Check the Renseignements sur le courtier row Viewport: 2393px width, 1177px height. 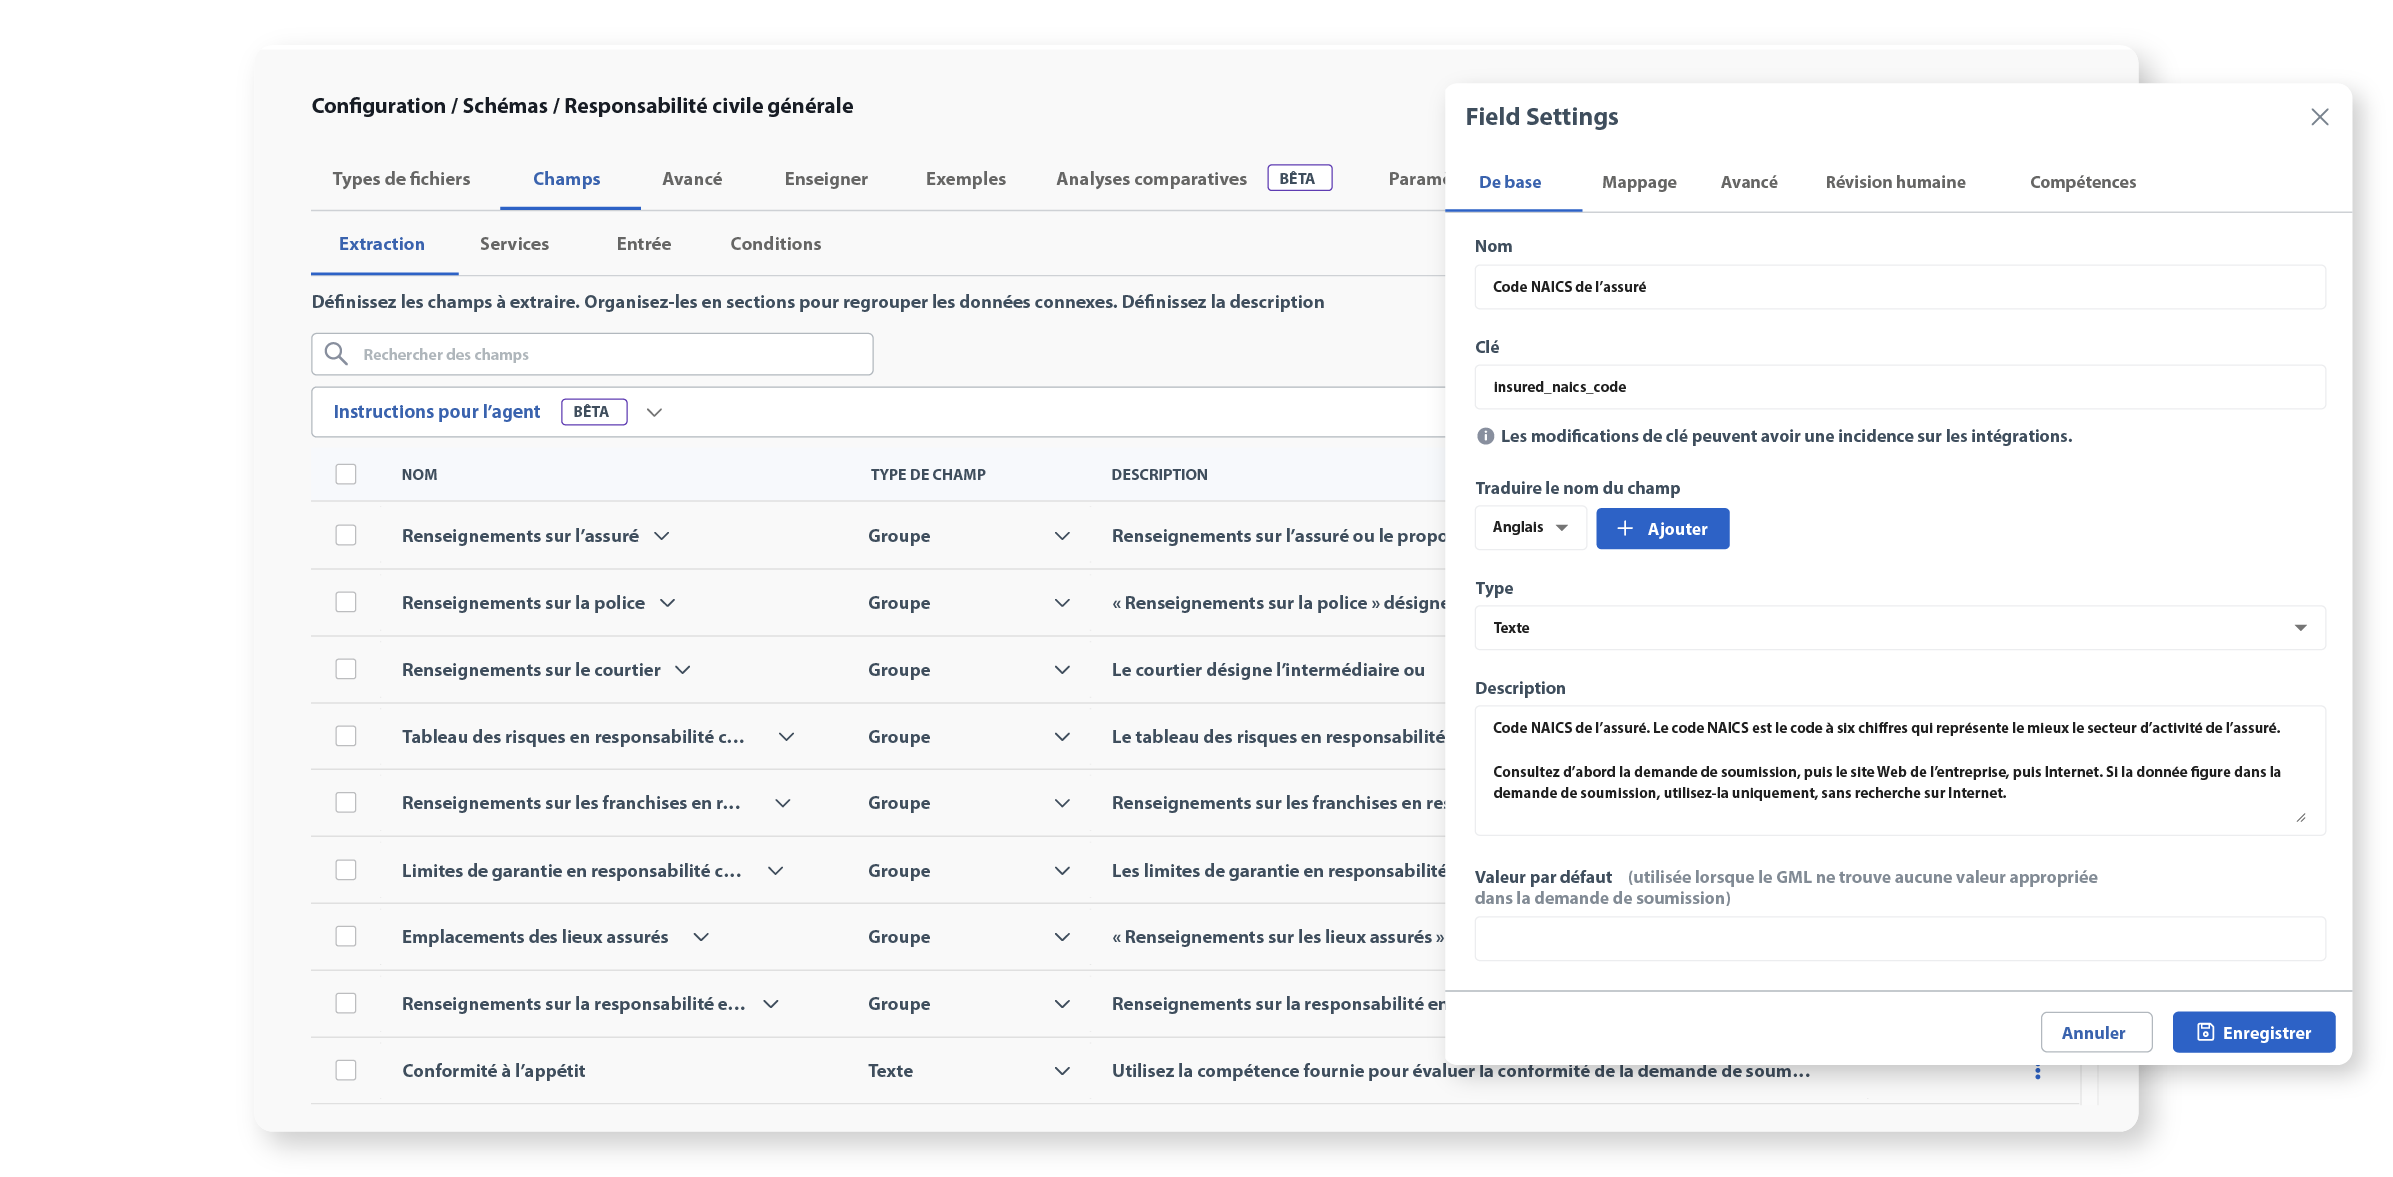pos(346,669)
